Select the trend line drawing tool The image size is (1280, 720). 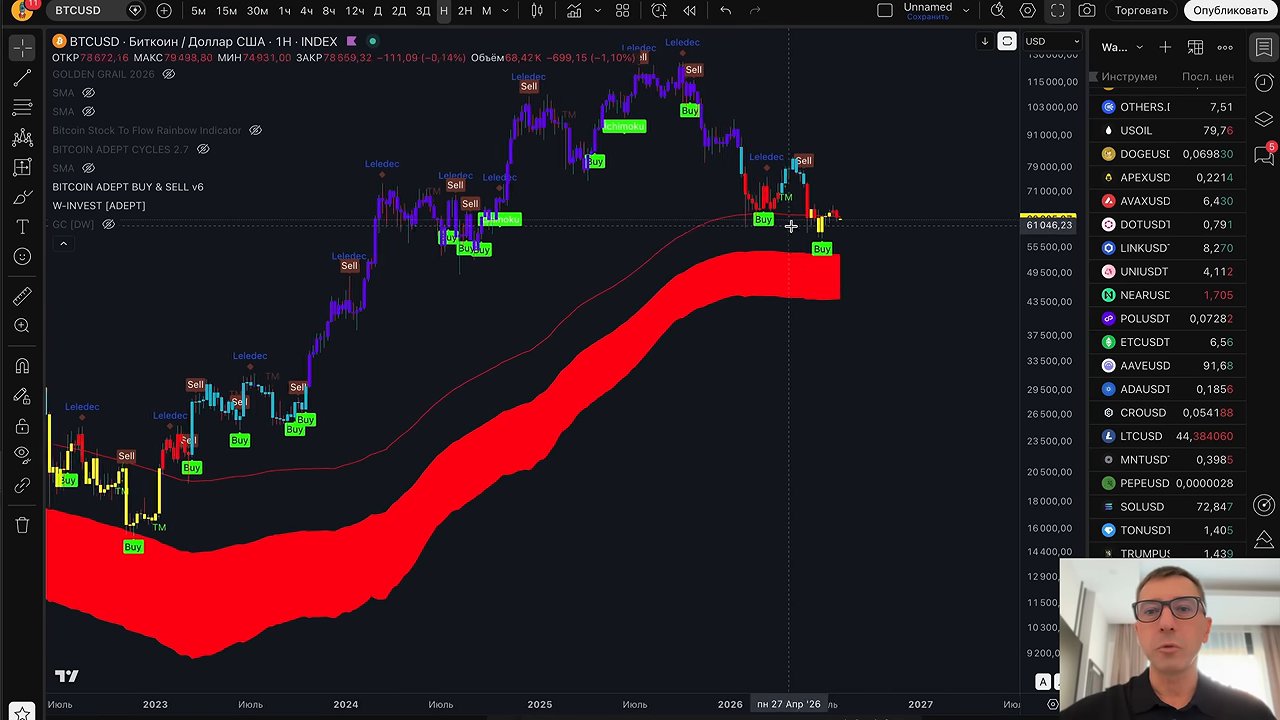tap(22, 78)
